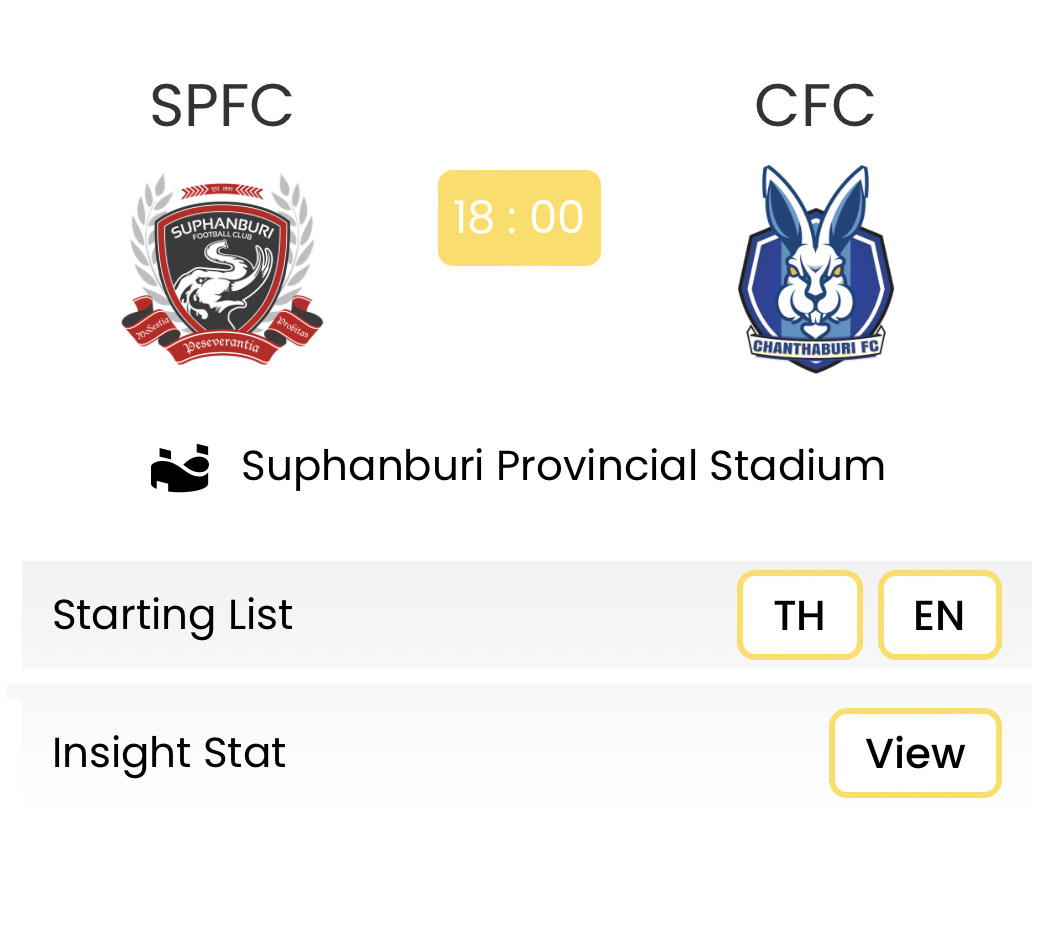Screen dimensions: 1053x932
Task: Click the Chanthaburi FC rabbit logo
Action: (815, 269)
